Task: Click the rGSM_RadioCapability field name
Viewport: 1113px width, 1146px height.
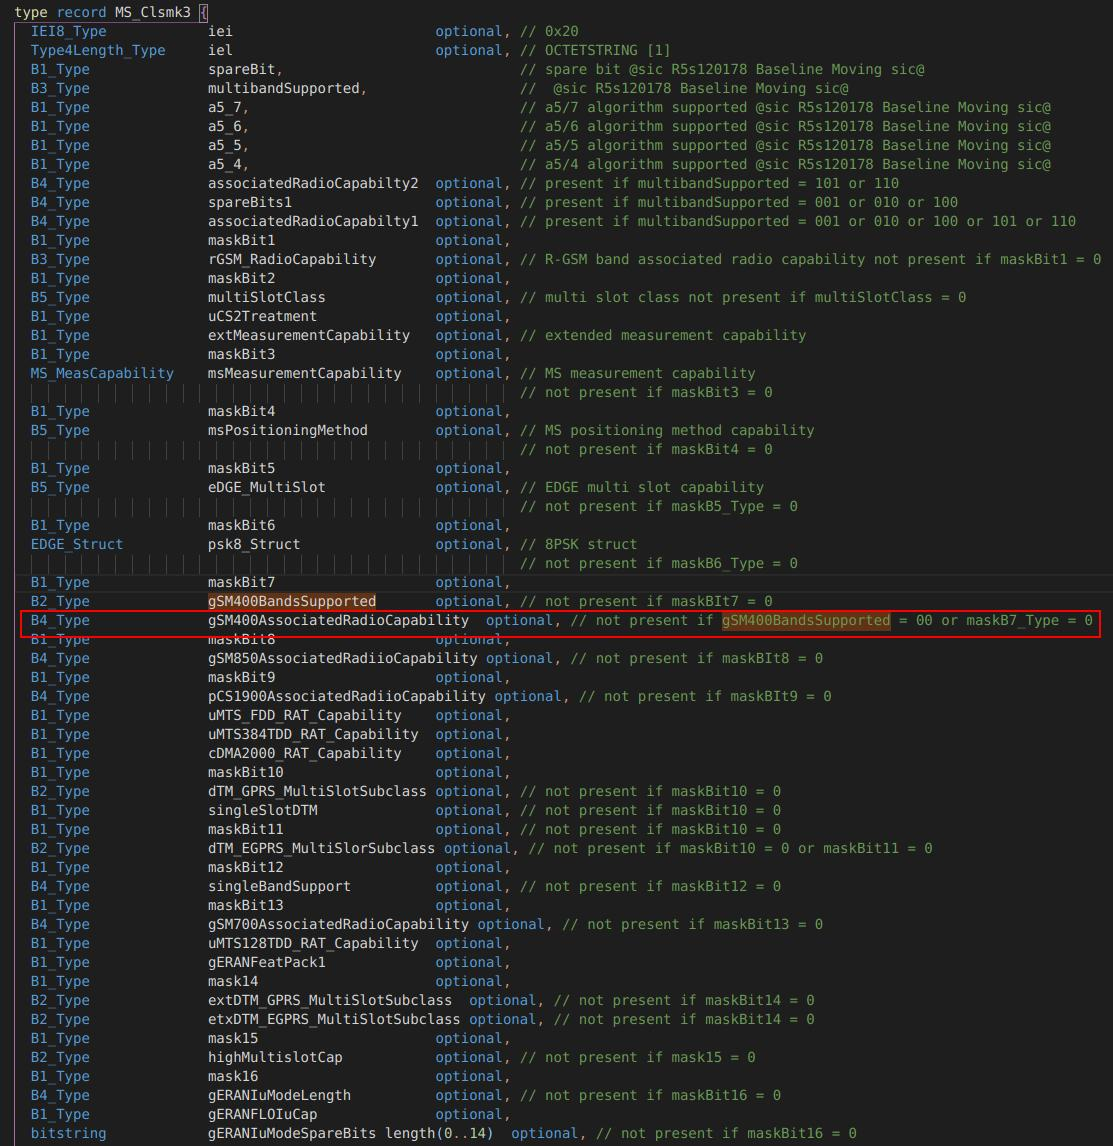Action: [292, 259]
